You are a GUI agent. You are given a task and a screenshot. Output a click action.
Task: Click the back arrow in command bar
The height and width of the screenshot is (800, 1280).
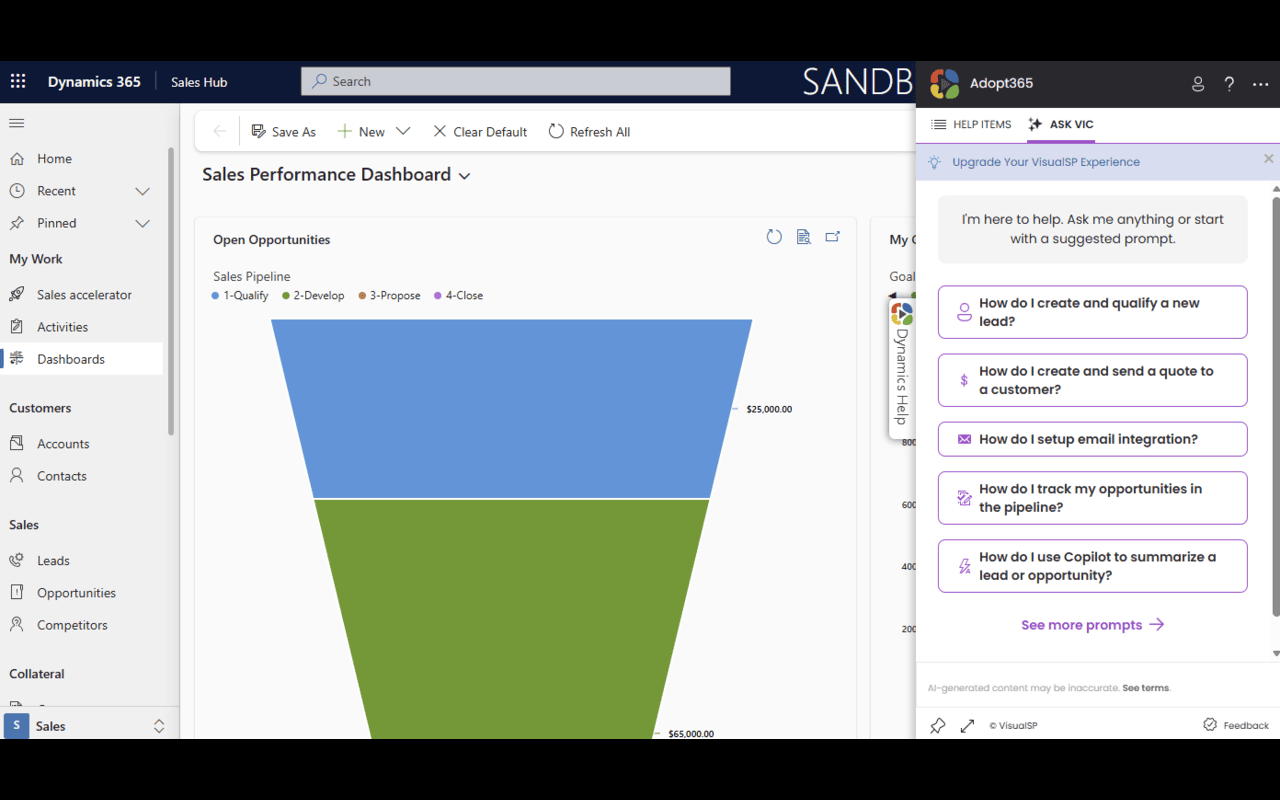click(x=220, y=131)
